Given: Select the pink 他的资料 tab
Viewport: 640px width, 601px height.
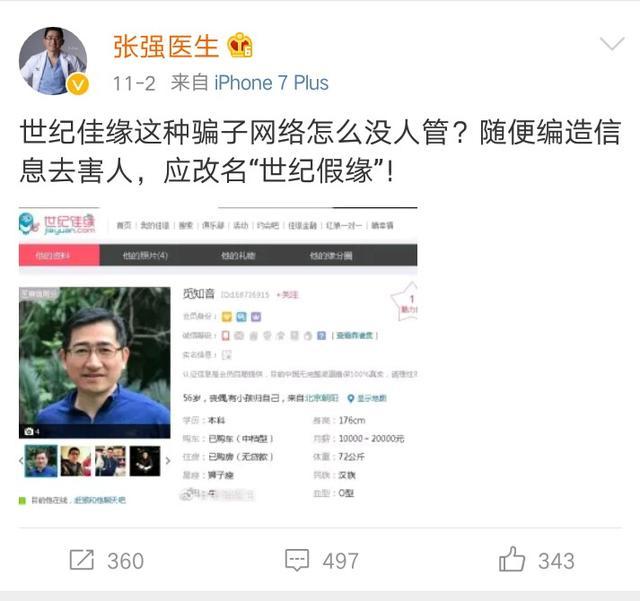Looking at the screenshot, I should point(59,255).
